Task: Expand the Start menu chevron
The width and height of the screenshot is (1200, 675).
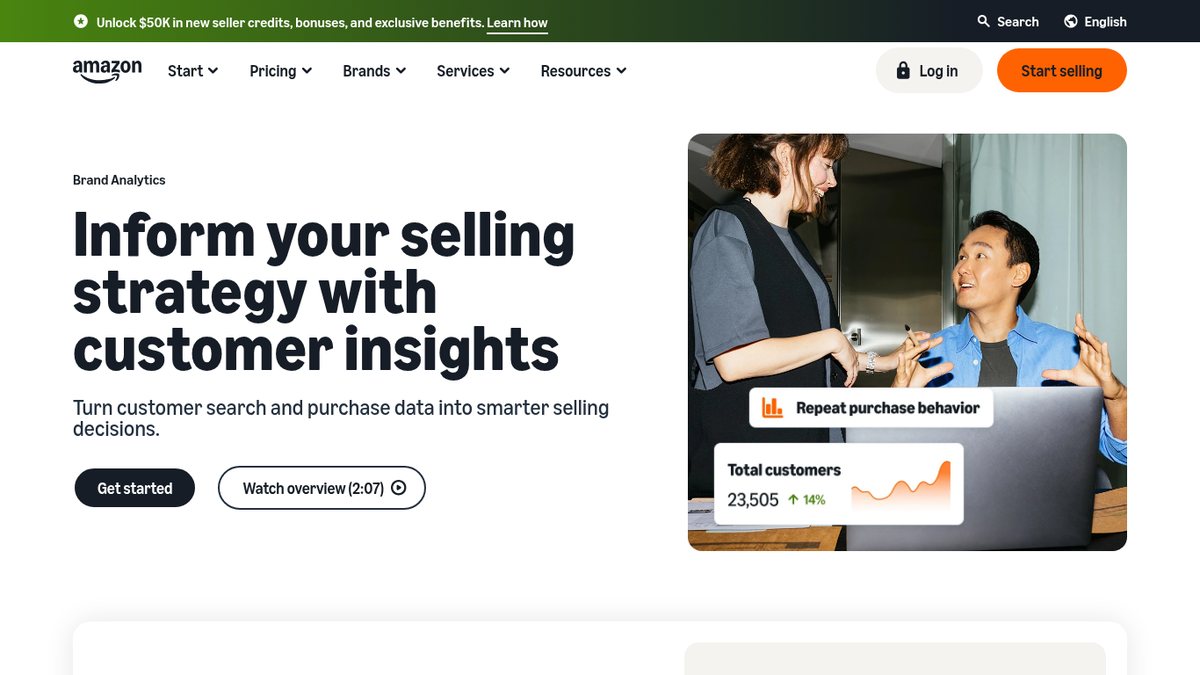Action: click(x=213, y=71)
